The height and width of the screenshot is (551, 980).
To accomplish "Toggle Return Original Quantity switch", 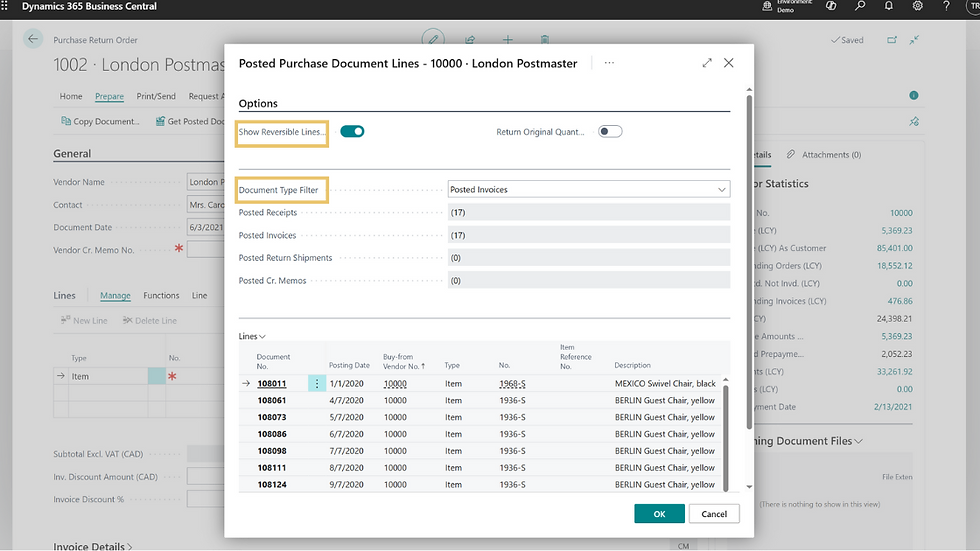I will (x=610, y=131).
